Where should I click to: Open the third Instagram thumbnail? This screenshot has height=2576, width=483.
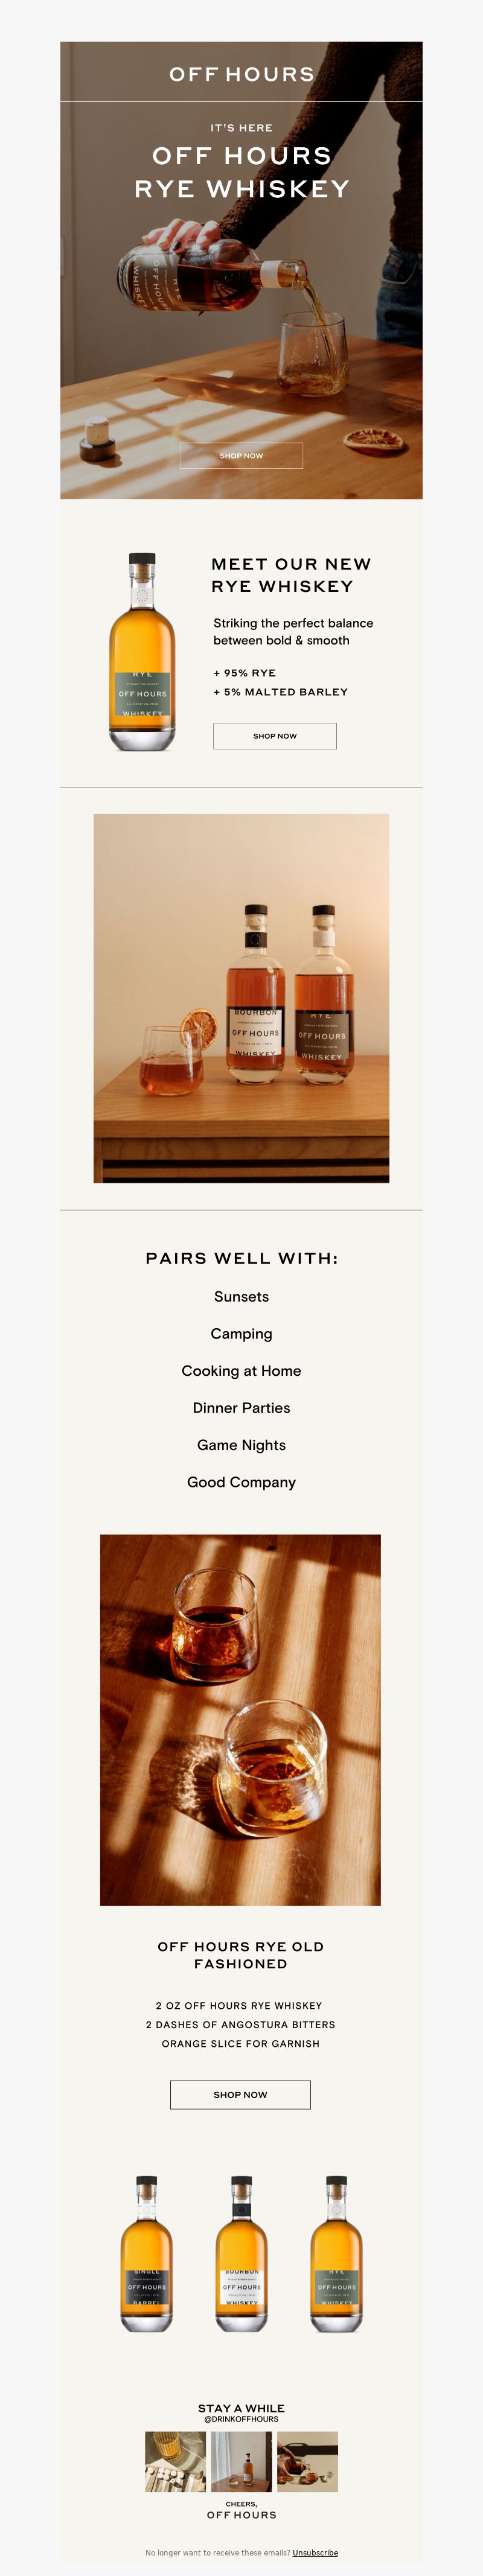click(x=307, y=2462)
